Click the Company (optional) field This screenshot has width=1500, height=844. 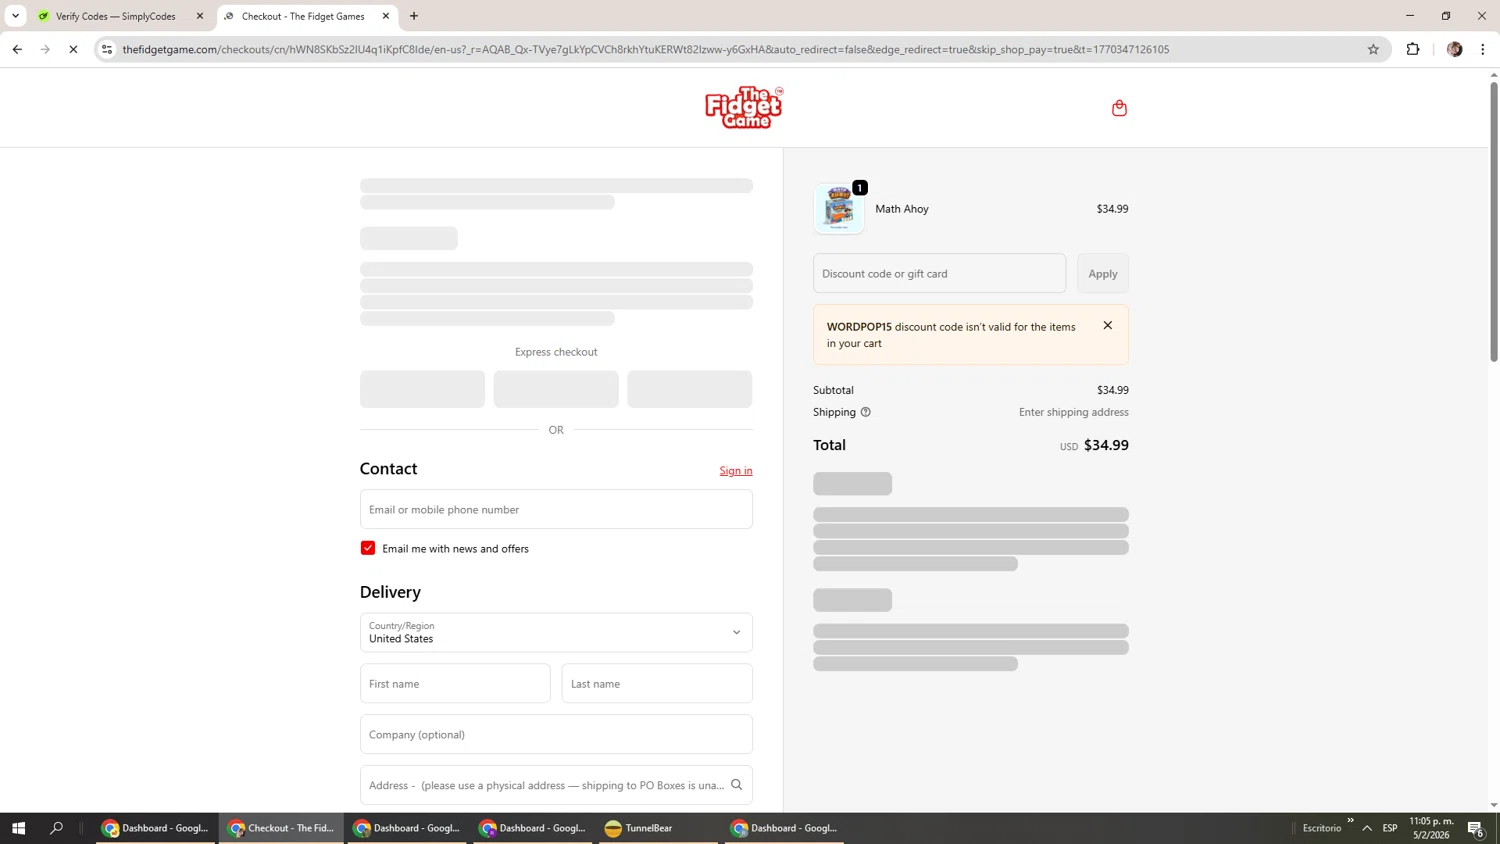pos(556,734)
